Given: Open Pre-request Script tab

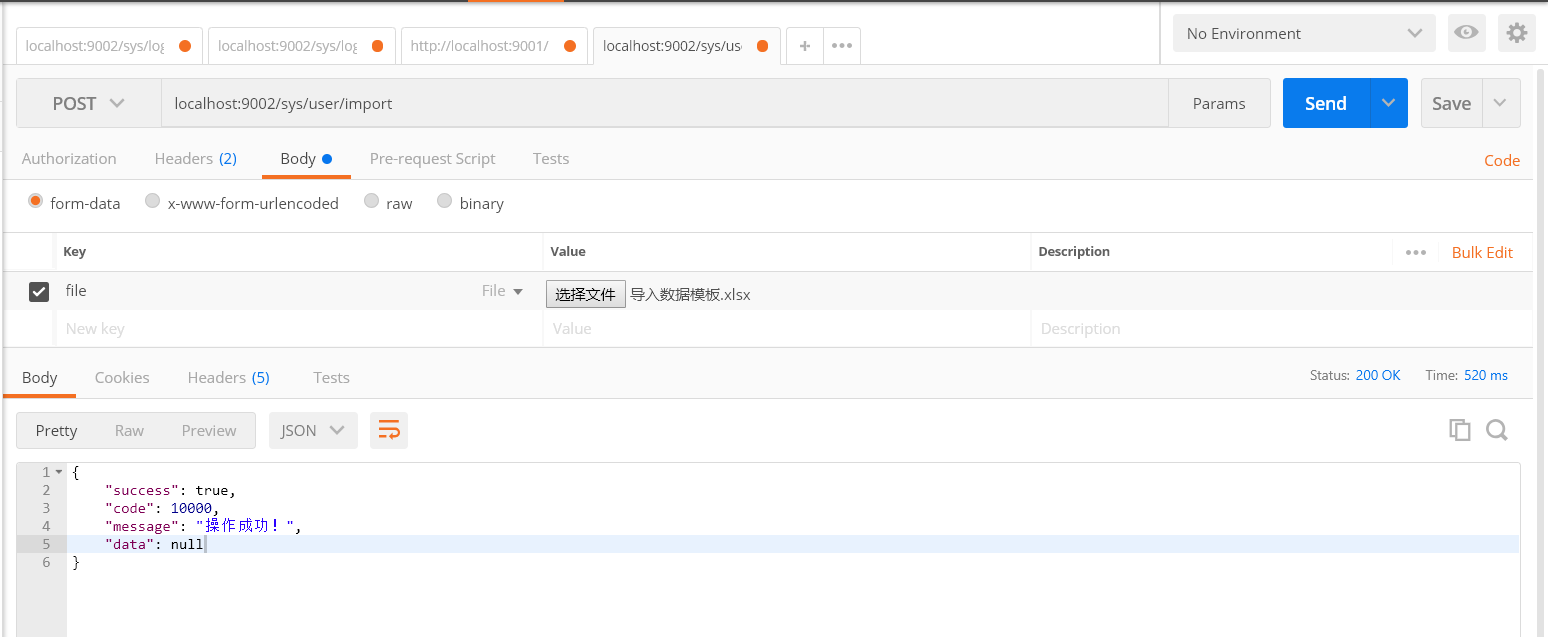Looking at the screenshot, I should coord(433,158).
